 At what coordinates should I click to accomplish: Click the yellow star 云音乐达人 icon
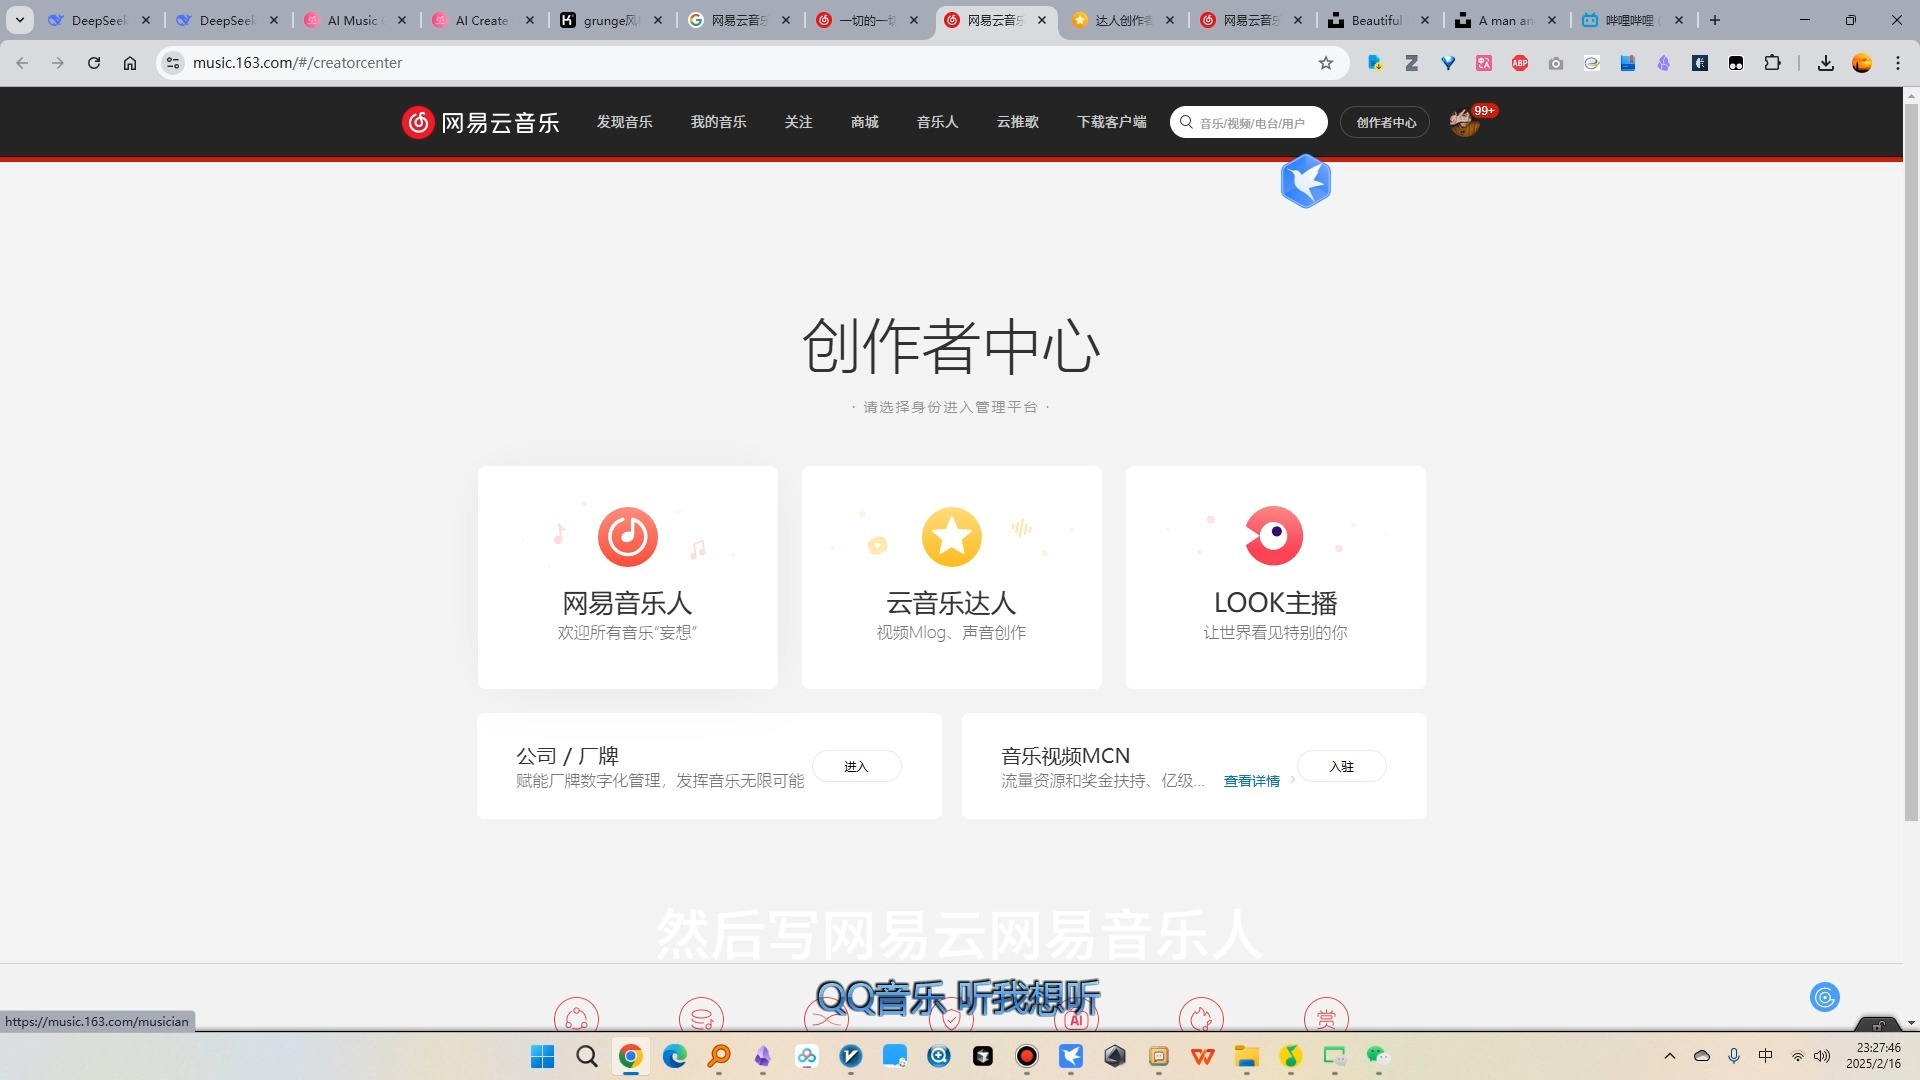[951, 536]
